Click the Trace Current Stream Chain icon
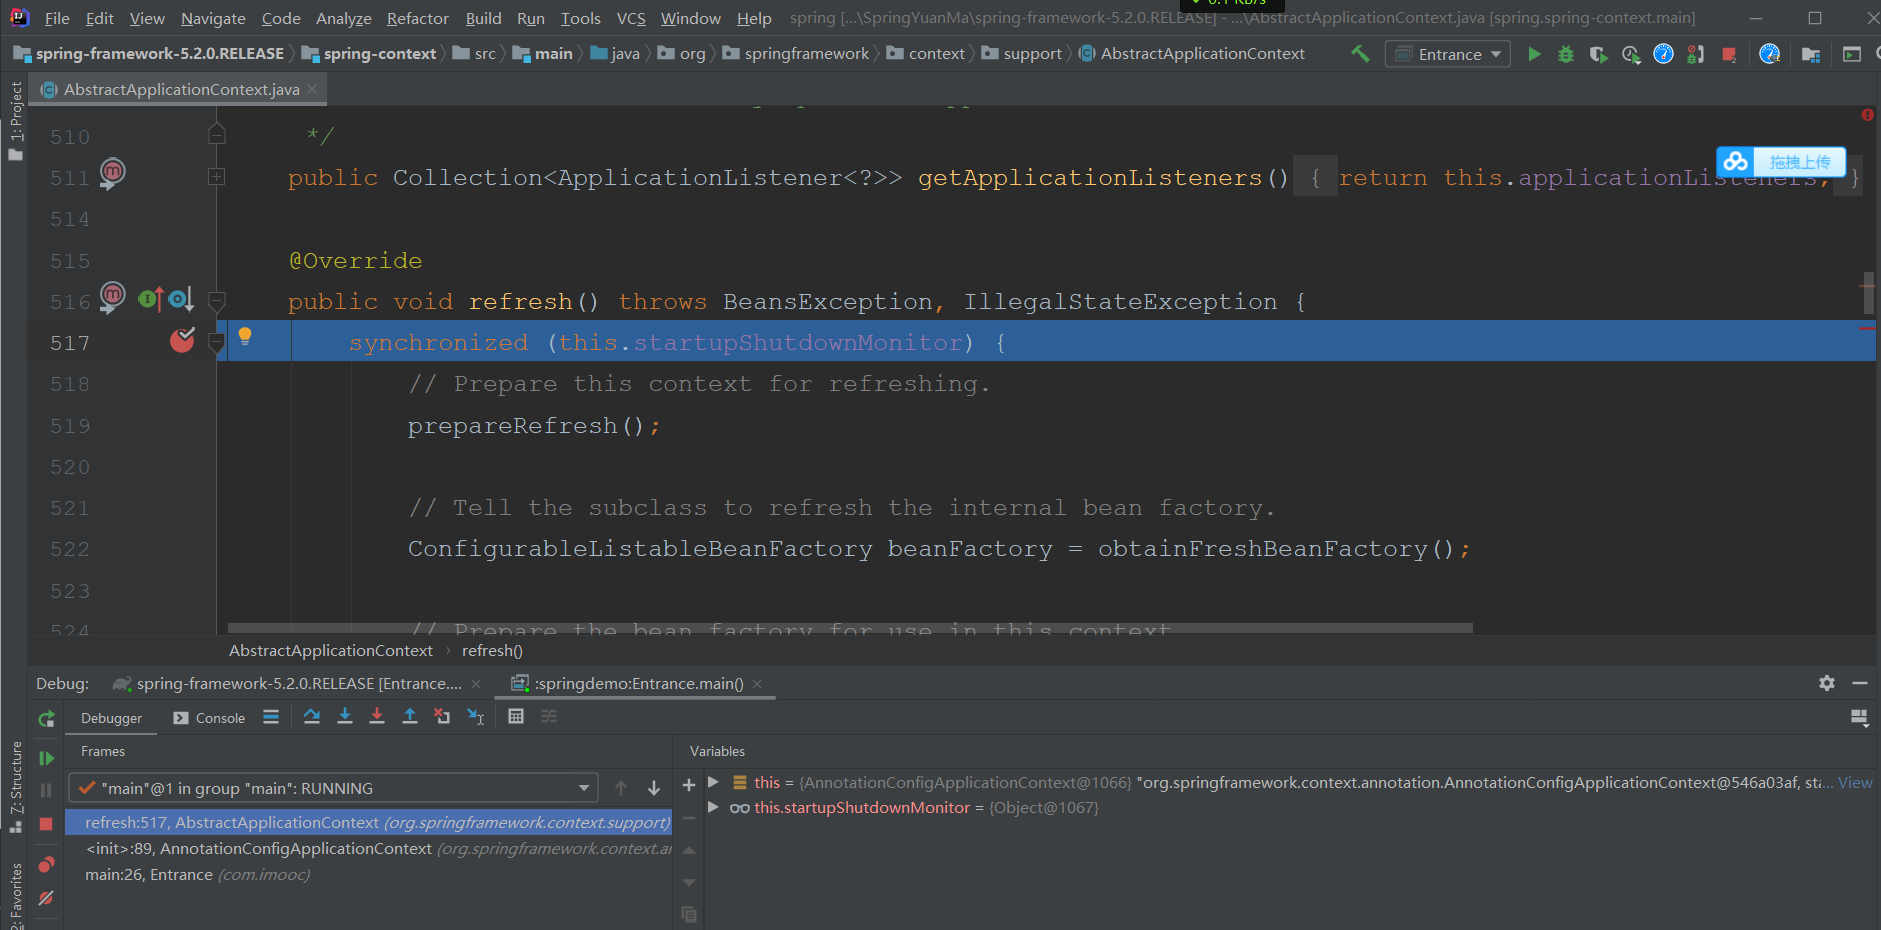 tap(549, 717)
